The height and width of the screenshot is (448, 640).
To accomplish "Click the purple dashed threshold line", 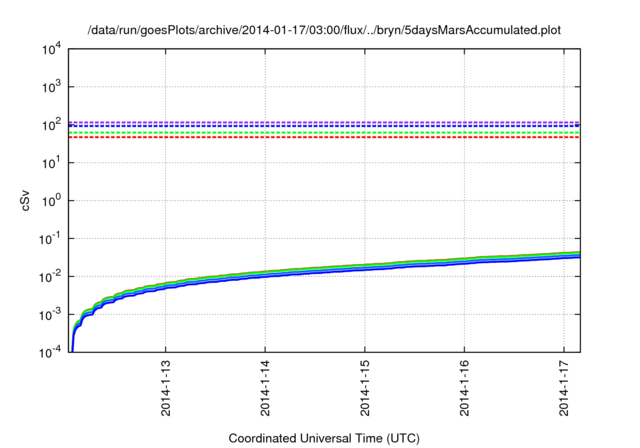I will 324,122.
